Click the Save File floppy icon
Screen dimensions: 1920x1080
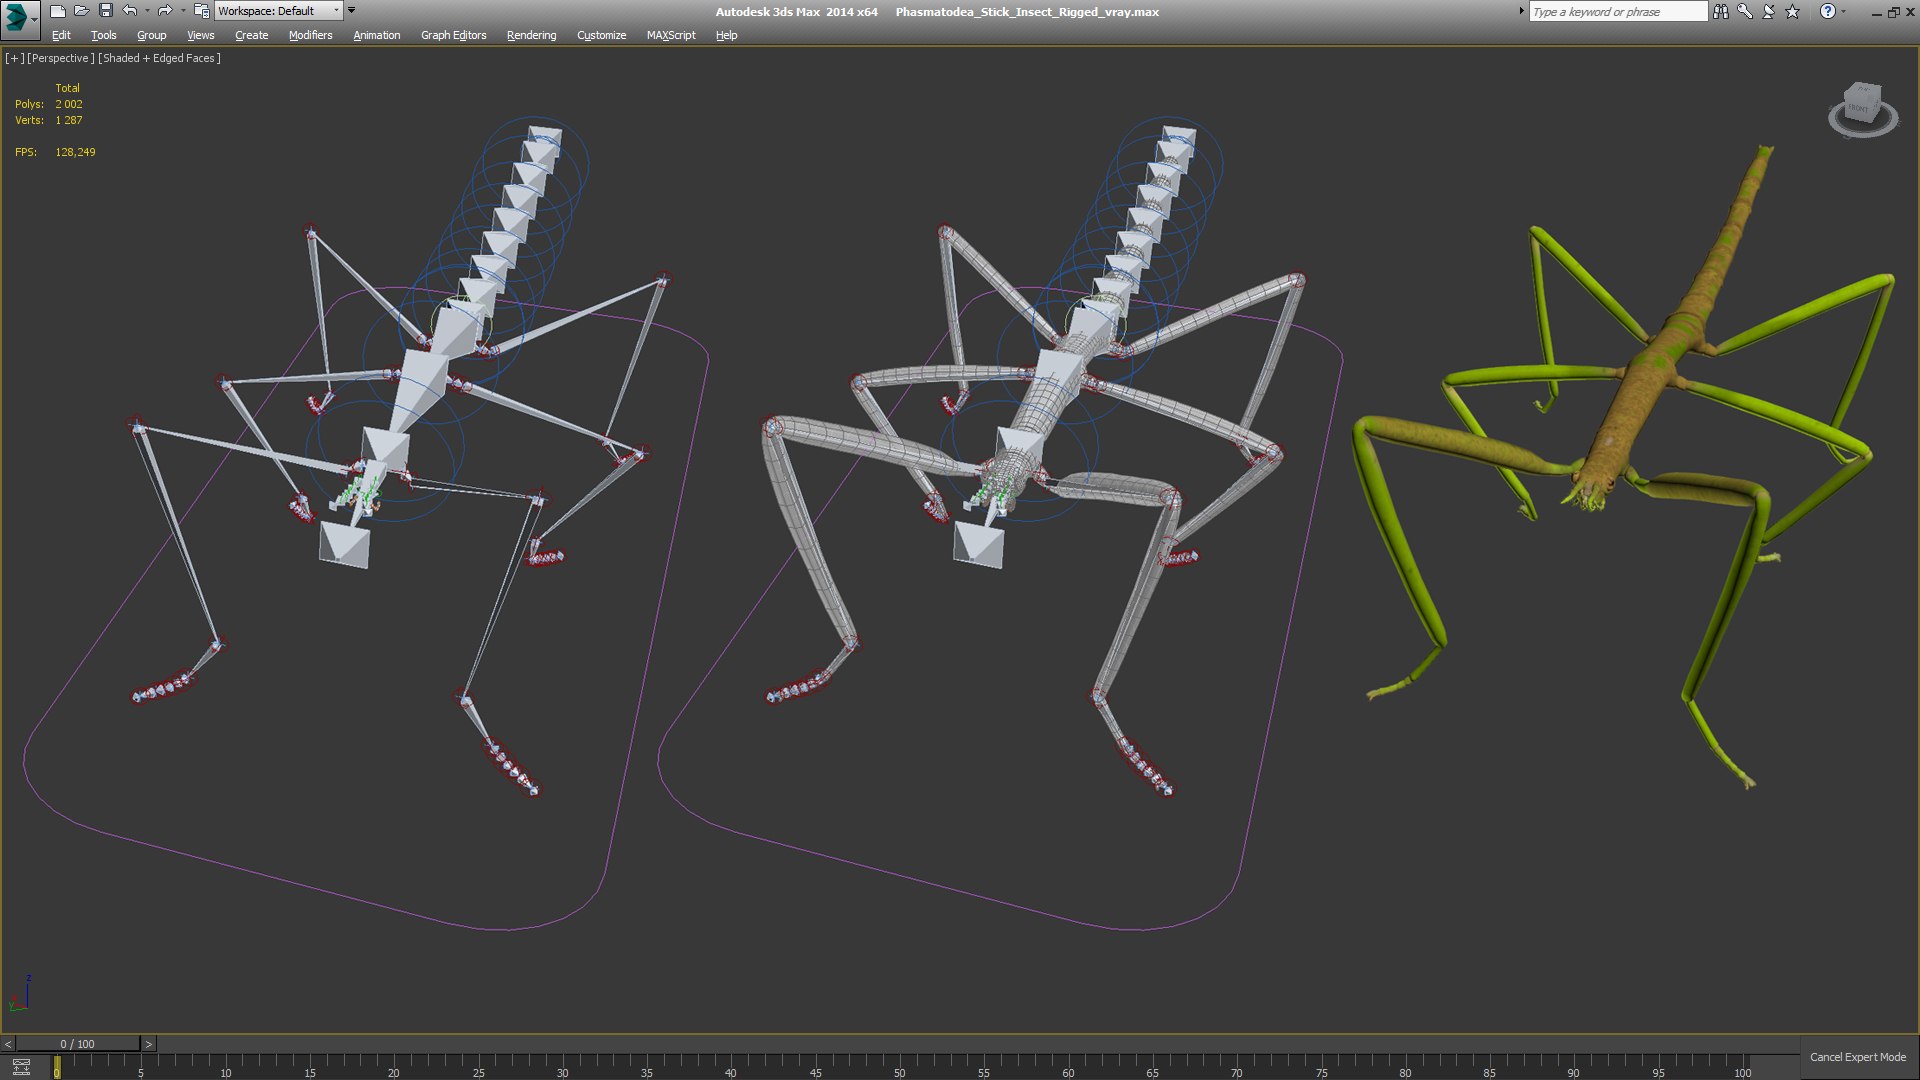[106, 11]
